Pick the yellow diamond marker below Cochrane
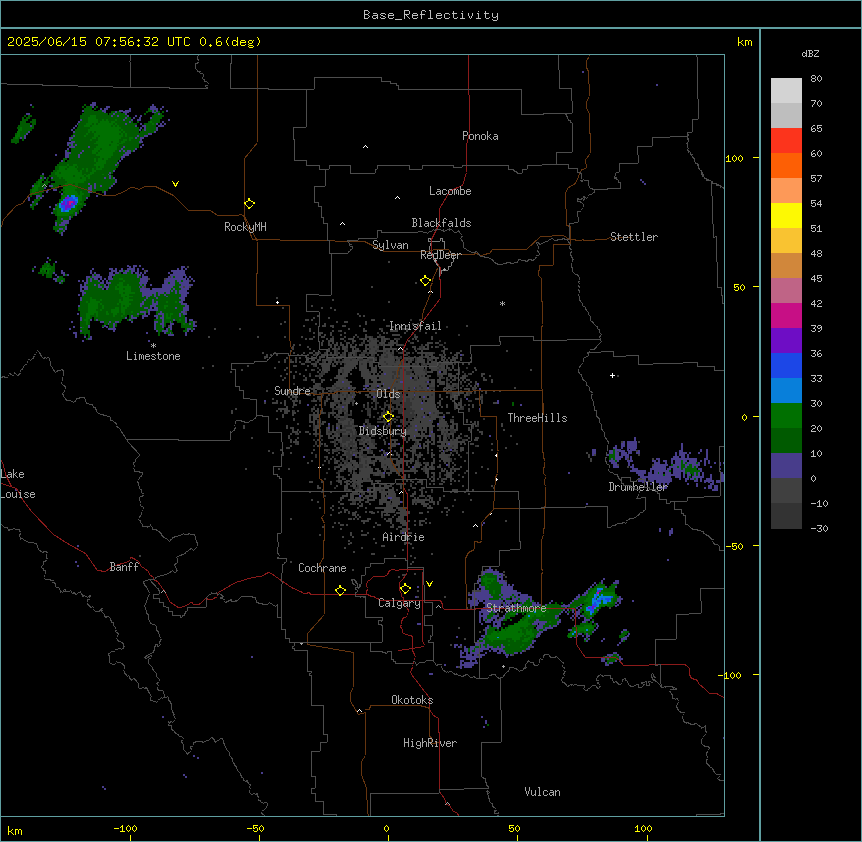Image resolution: width=862 pixels, height=842 pixels. click(340, 590)
